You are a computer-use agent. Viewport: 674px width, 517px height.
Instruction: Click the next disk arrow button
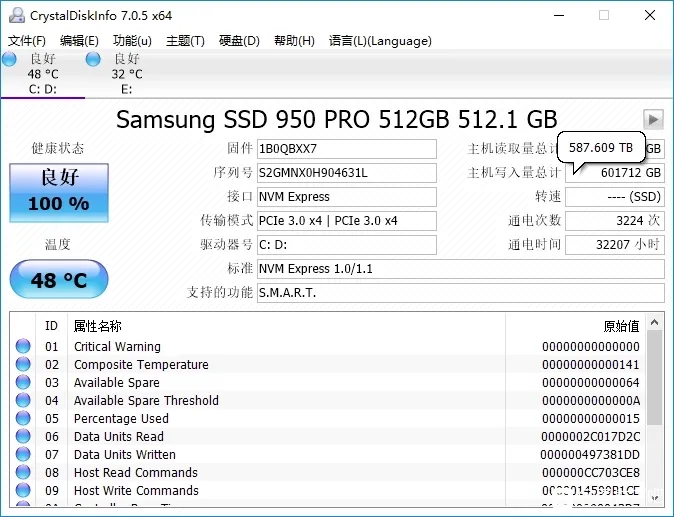click(x=653, y=119)
